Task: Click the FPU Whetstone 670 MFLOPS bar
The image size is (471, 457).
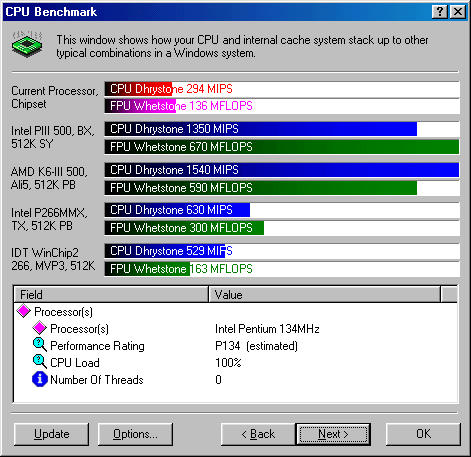Action: coord(282,147)
